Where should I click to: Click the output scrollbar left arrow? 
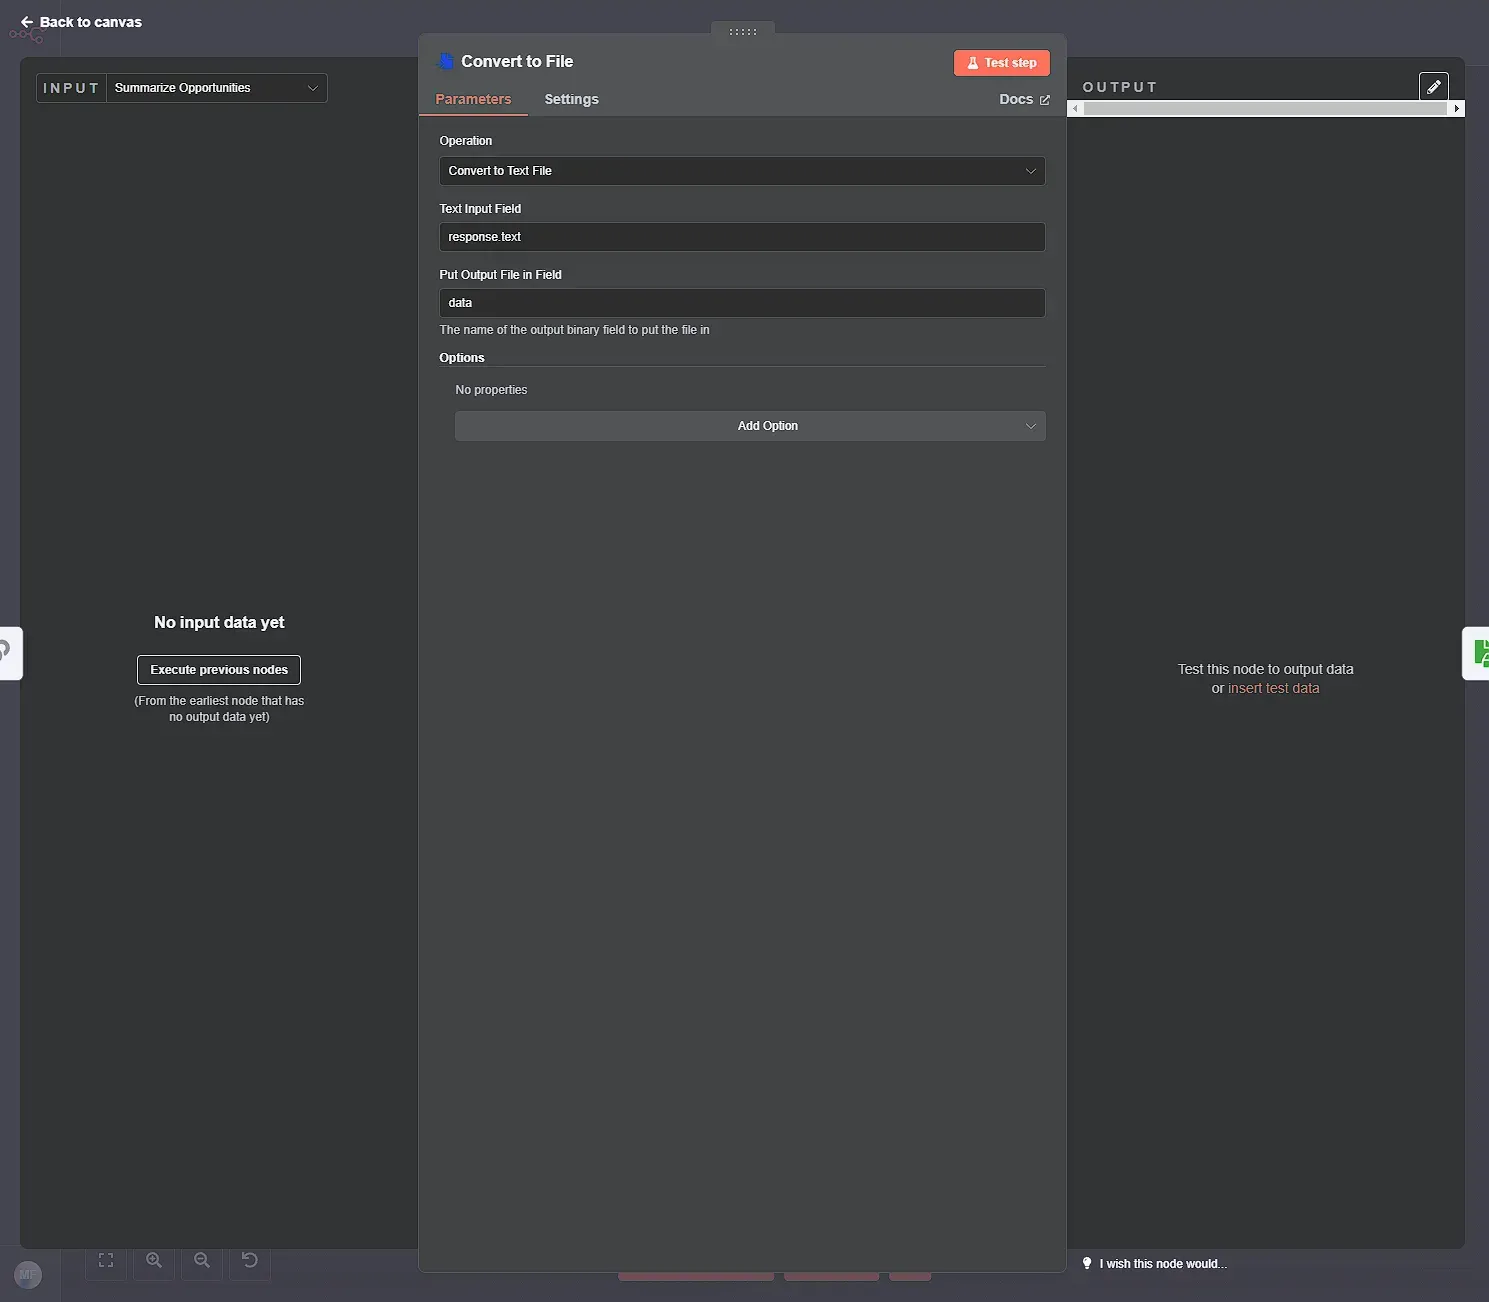tap(1075, 108)
